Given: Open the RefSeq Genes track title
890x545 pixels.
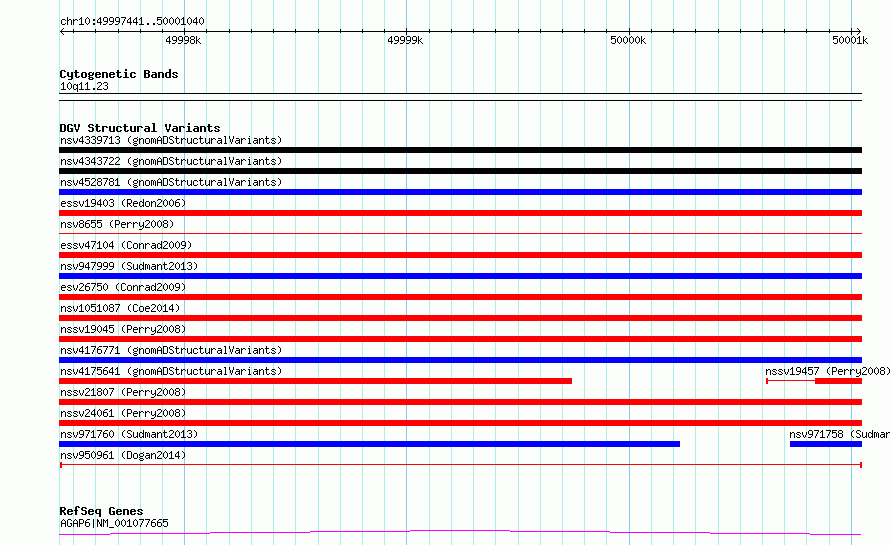Looking at the screenshot, I should pyautogui.click(x=101, y=511).
